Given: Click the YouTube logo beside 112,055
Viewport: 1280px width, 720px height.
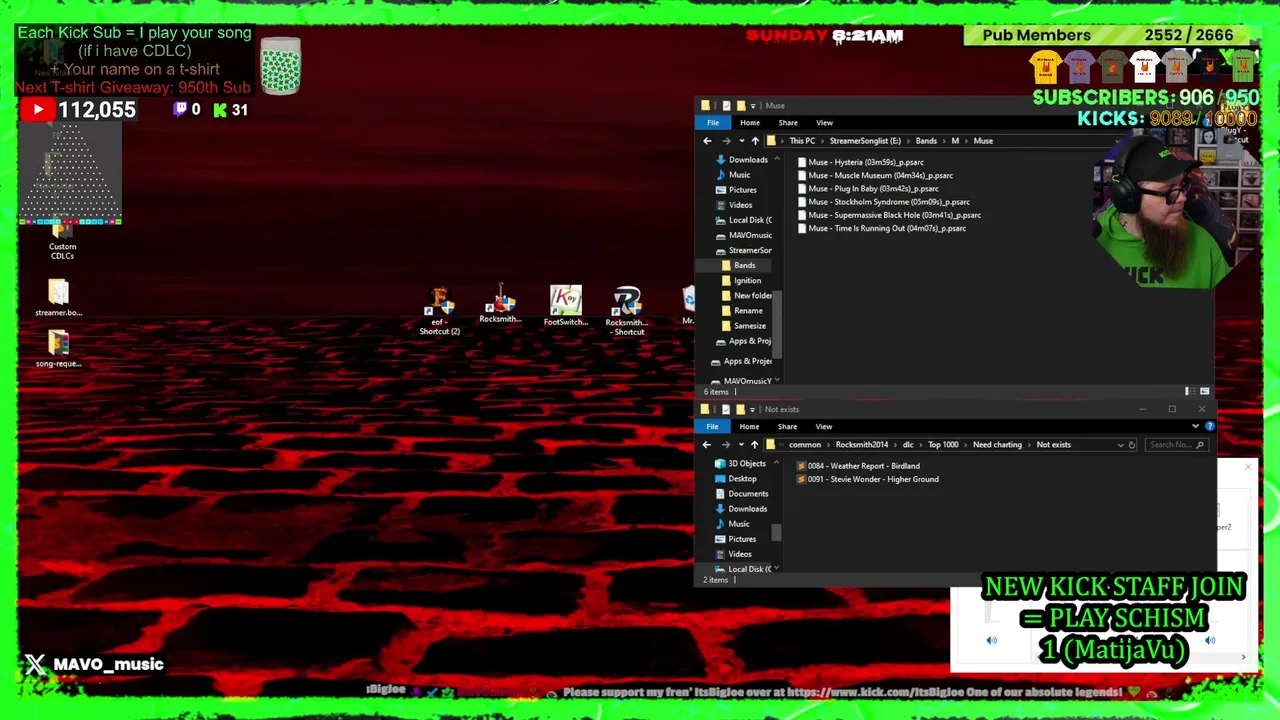Looking at the screenshot, I should coord(38,110).
